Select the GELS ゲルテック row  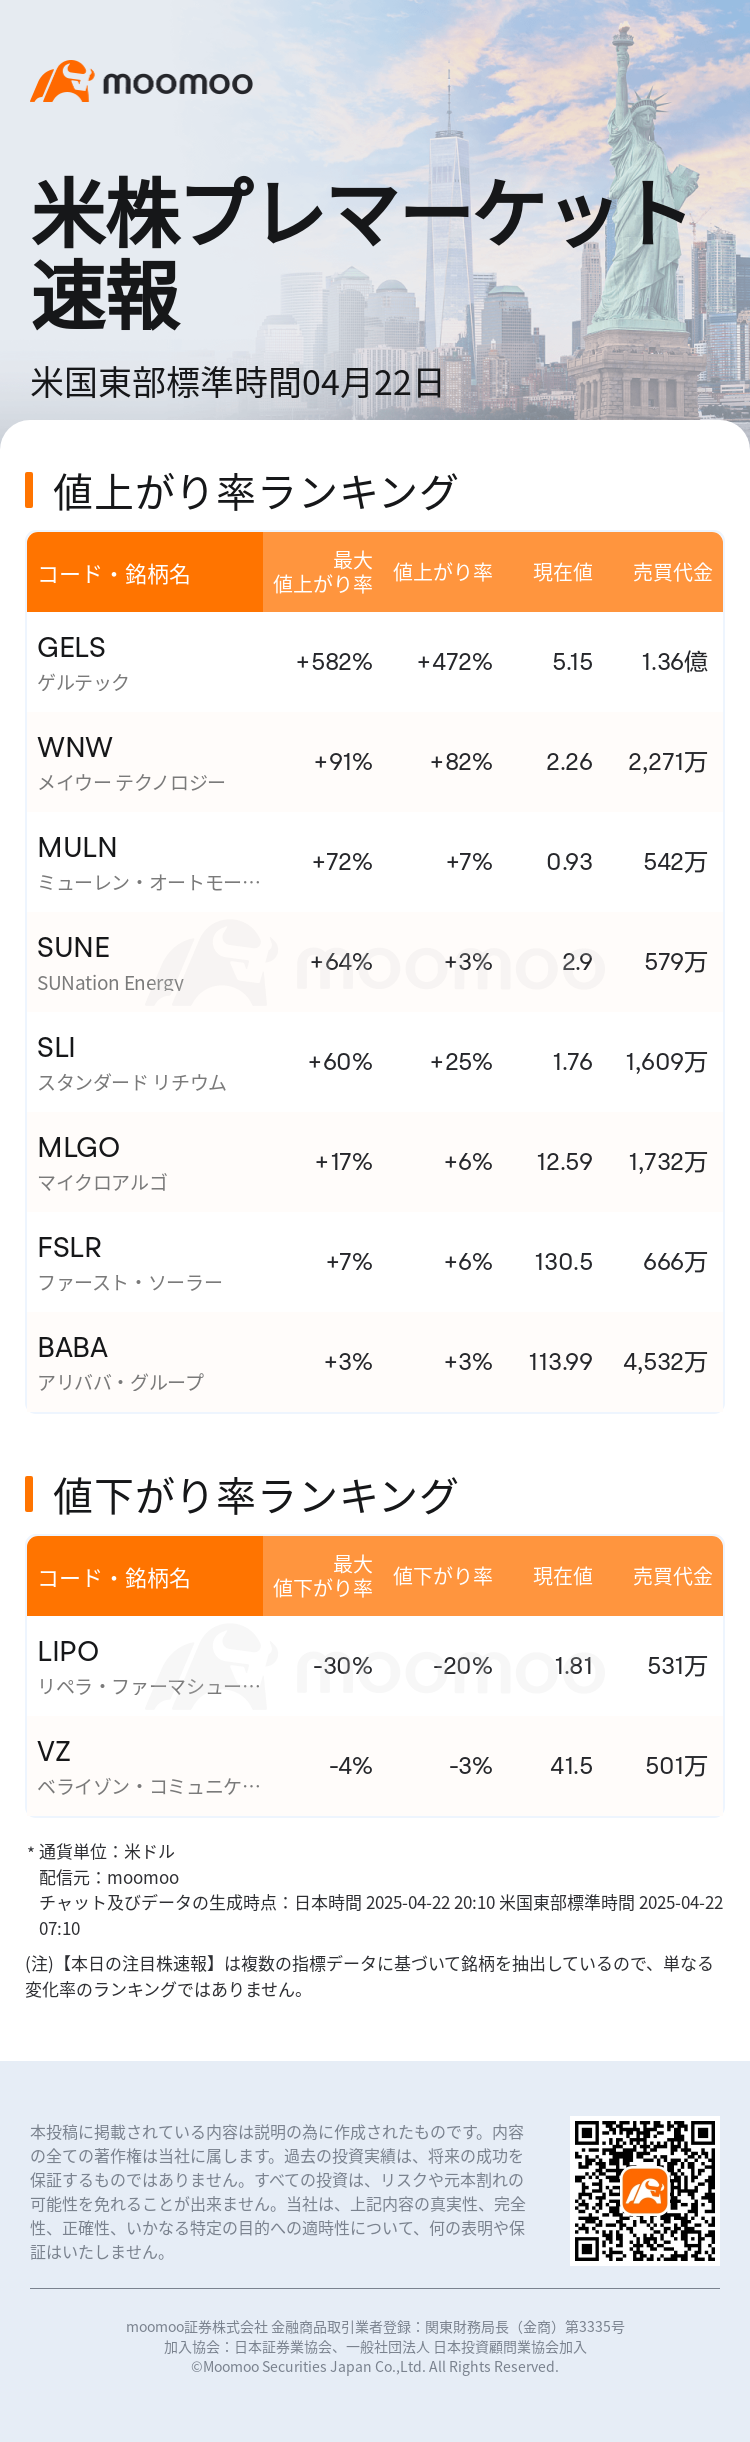point(374,662)
